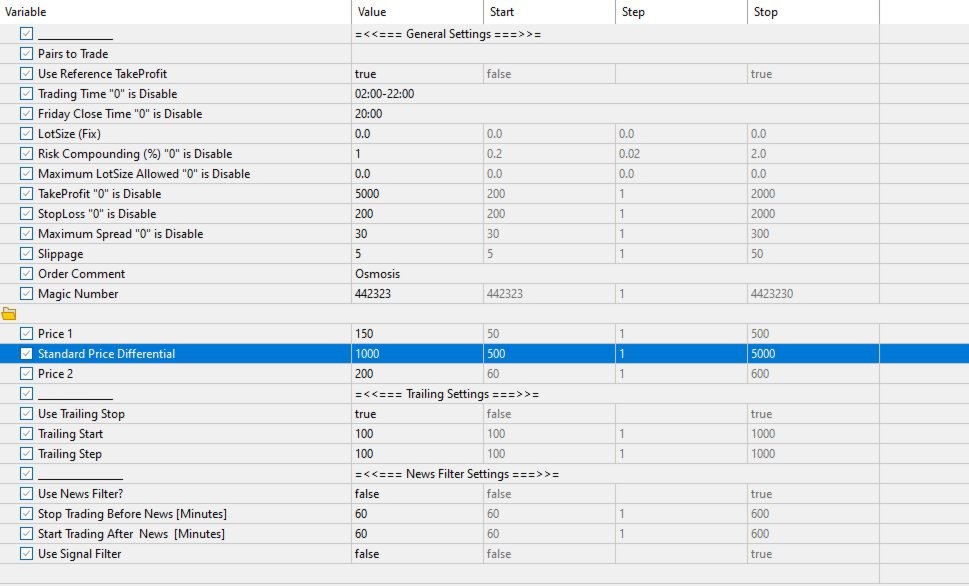This screenshot has width=969, height=586.
Task: Click the Start column header
Action: pos(549,12)
